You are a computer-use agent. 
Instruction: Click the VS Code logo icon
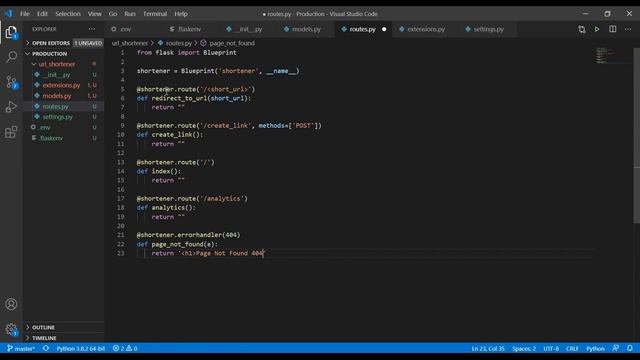tap(8, 13)
